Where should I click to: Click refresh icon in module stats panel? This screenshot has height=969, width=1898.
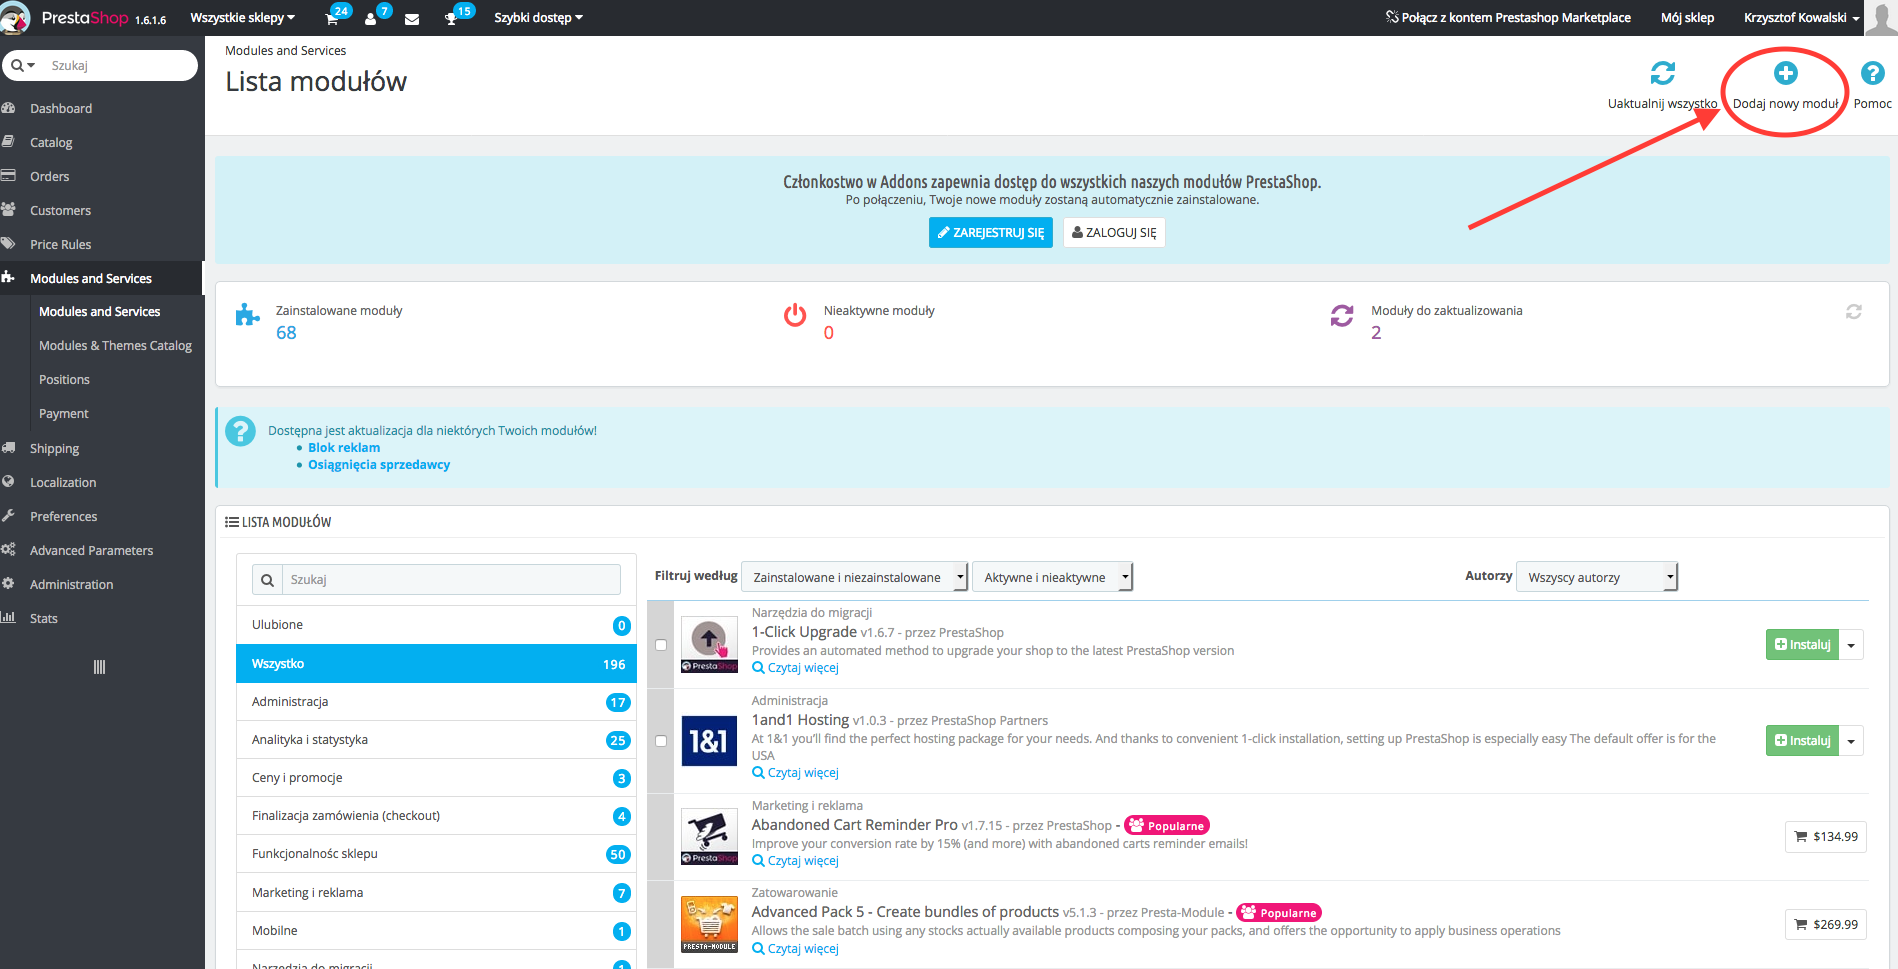coord(1853,312)
